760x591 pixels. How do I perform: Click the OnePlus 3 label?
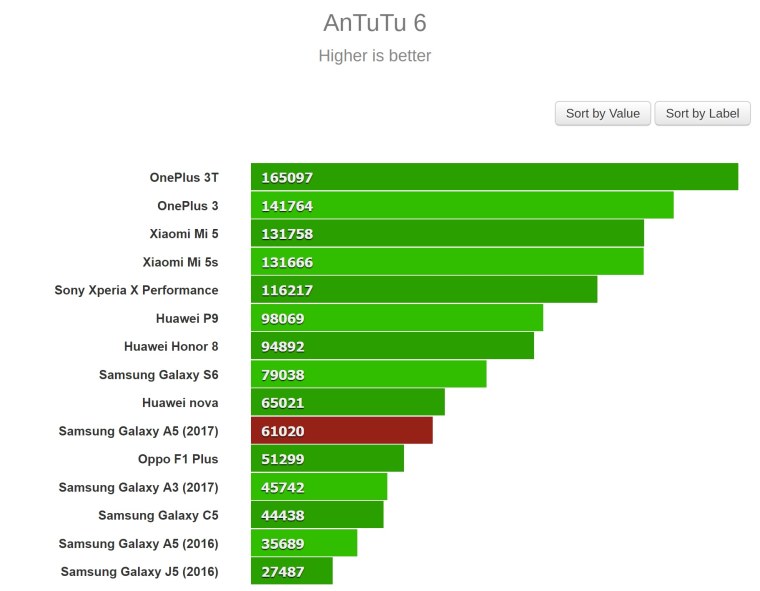point(188,206)
